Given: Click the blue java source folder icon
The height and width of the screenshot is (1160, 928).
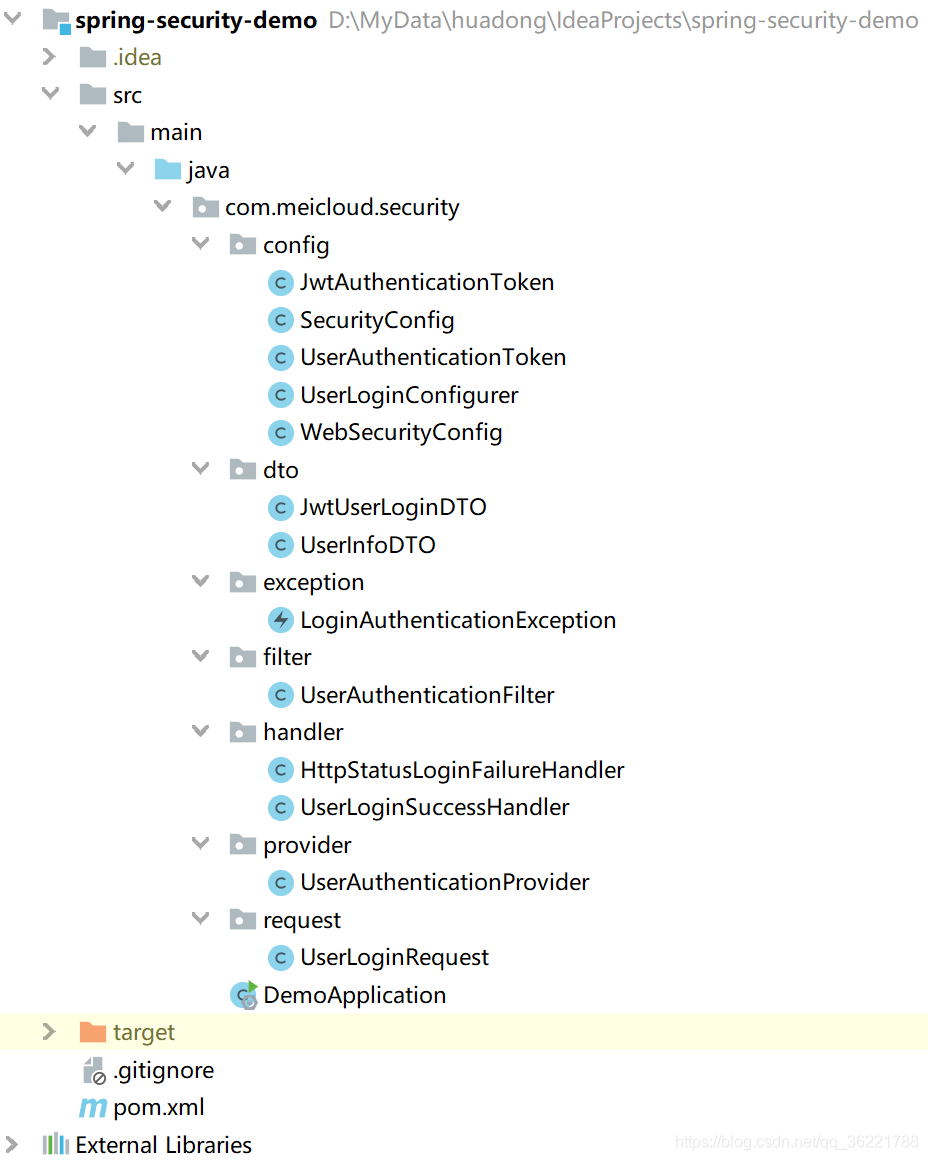Looking at the screenshot, I should [168, 169].
